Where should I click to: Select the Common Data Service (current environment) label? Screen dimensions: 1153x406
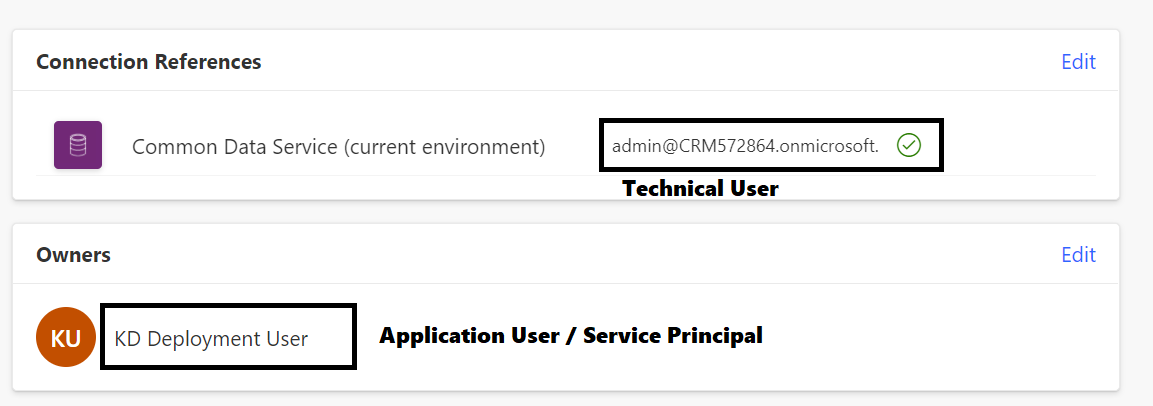pyautogui.click(x=339, y=146)
